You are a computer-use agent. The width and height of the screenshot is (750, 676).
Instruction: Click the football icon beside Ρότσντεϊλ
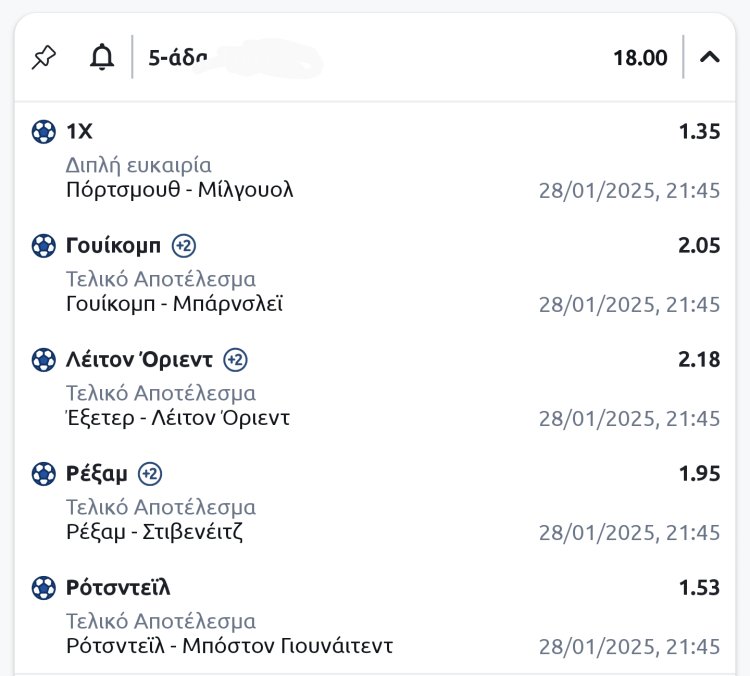[x=43, y=587]
